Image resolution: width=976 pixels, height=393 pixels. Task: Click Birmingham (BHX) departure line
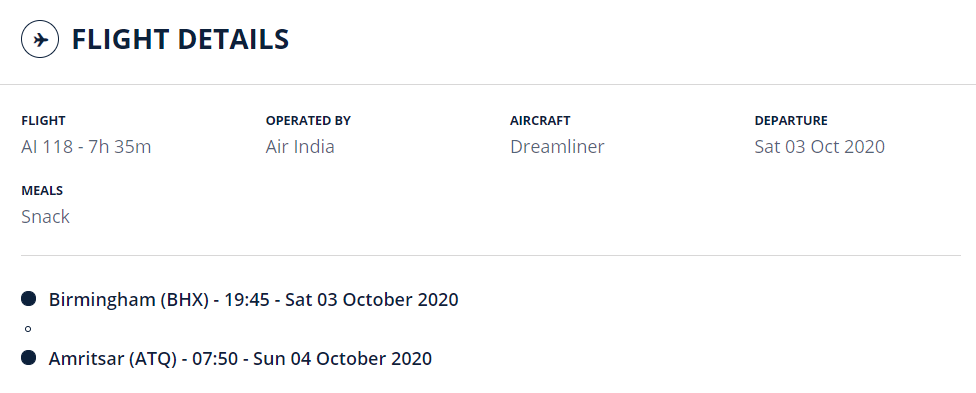click(253, 300)
